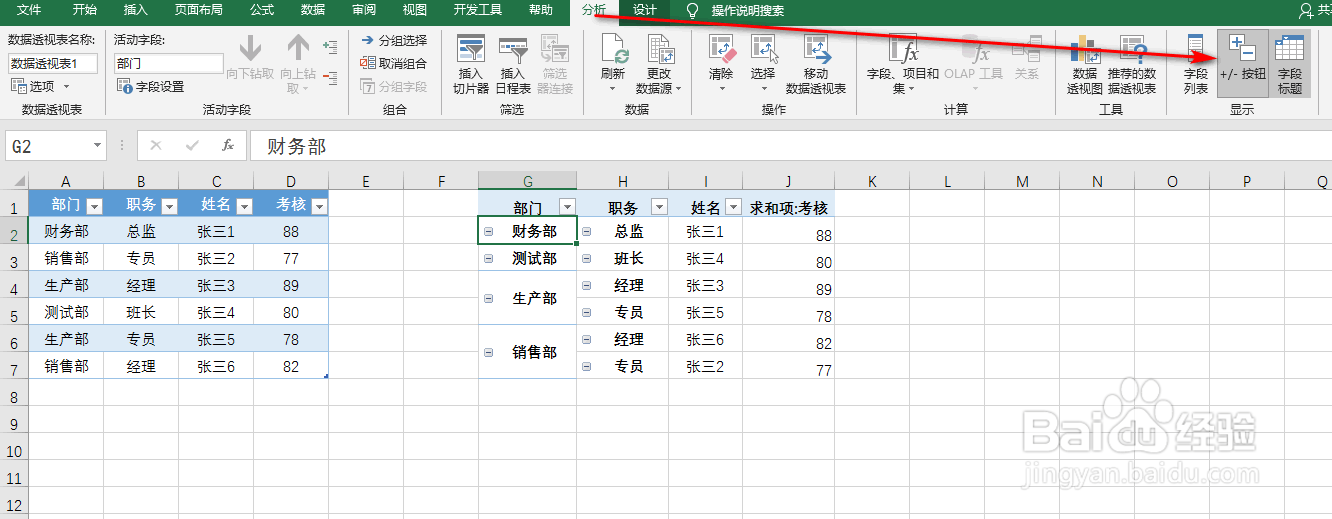The height and width of the screenshot is (519, 1332).
Task: Open the 文件 menu tab
Action: tap(30, 10)
